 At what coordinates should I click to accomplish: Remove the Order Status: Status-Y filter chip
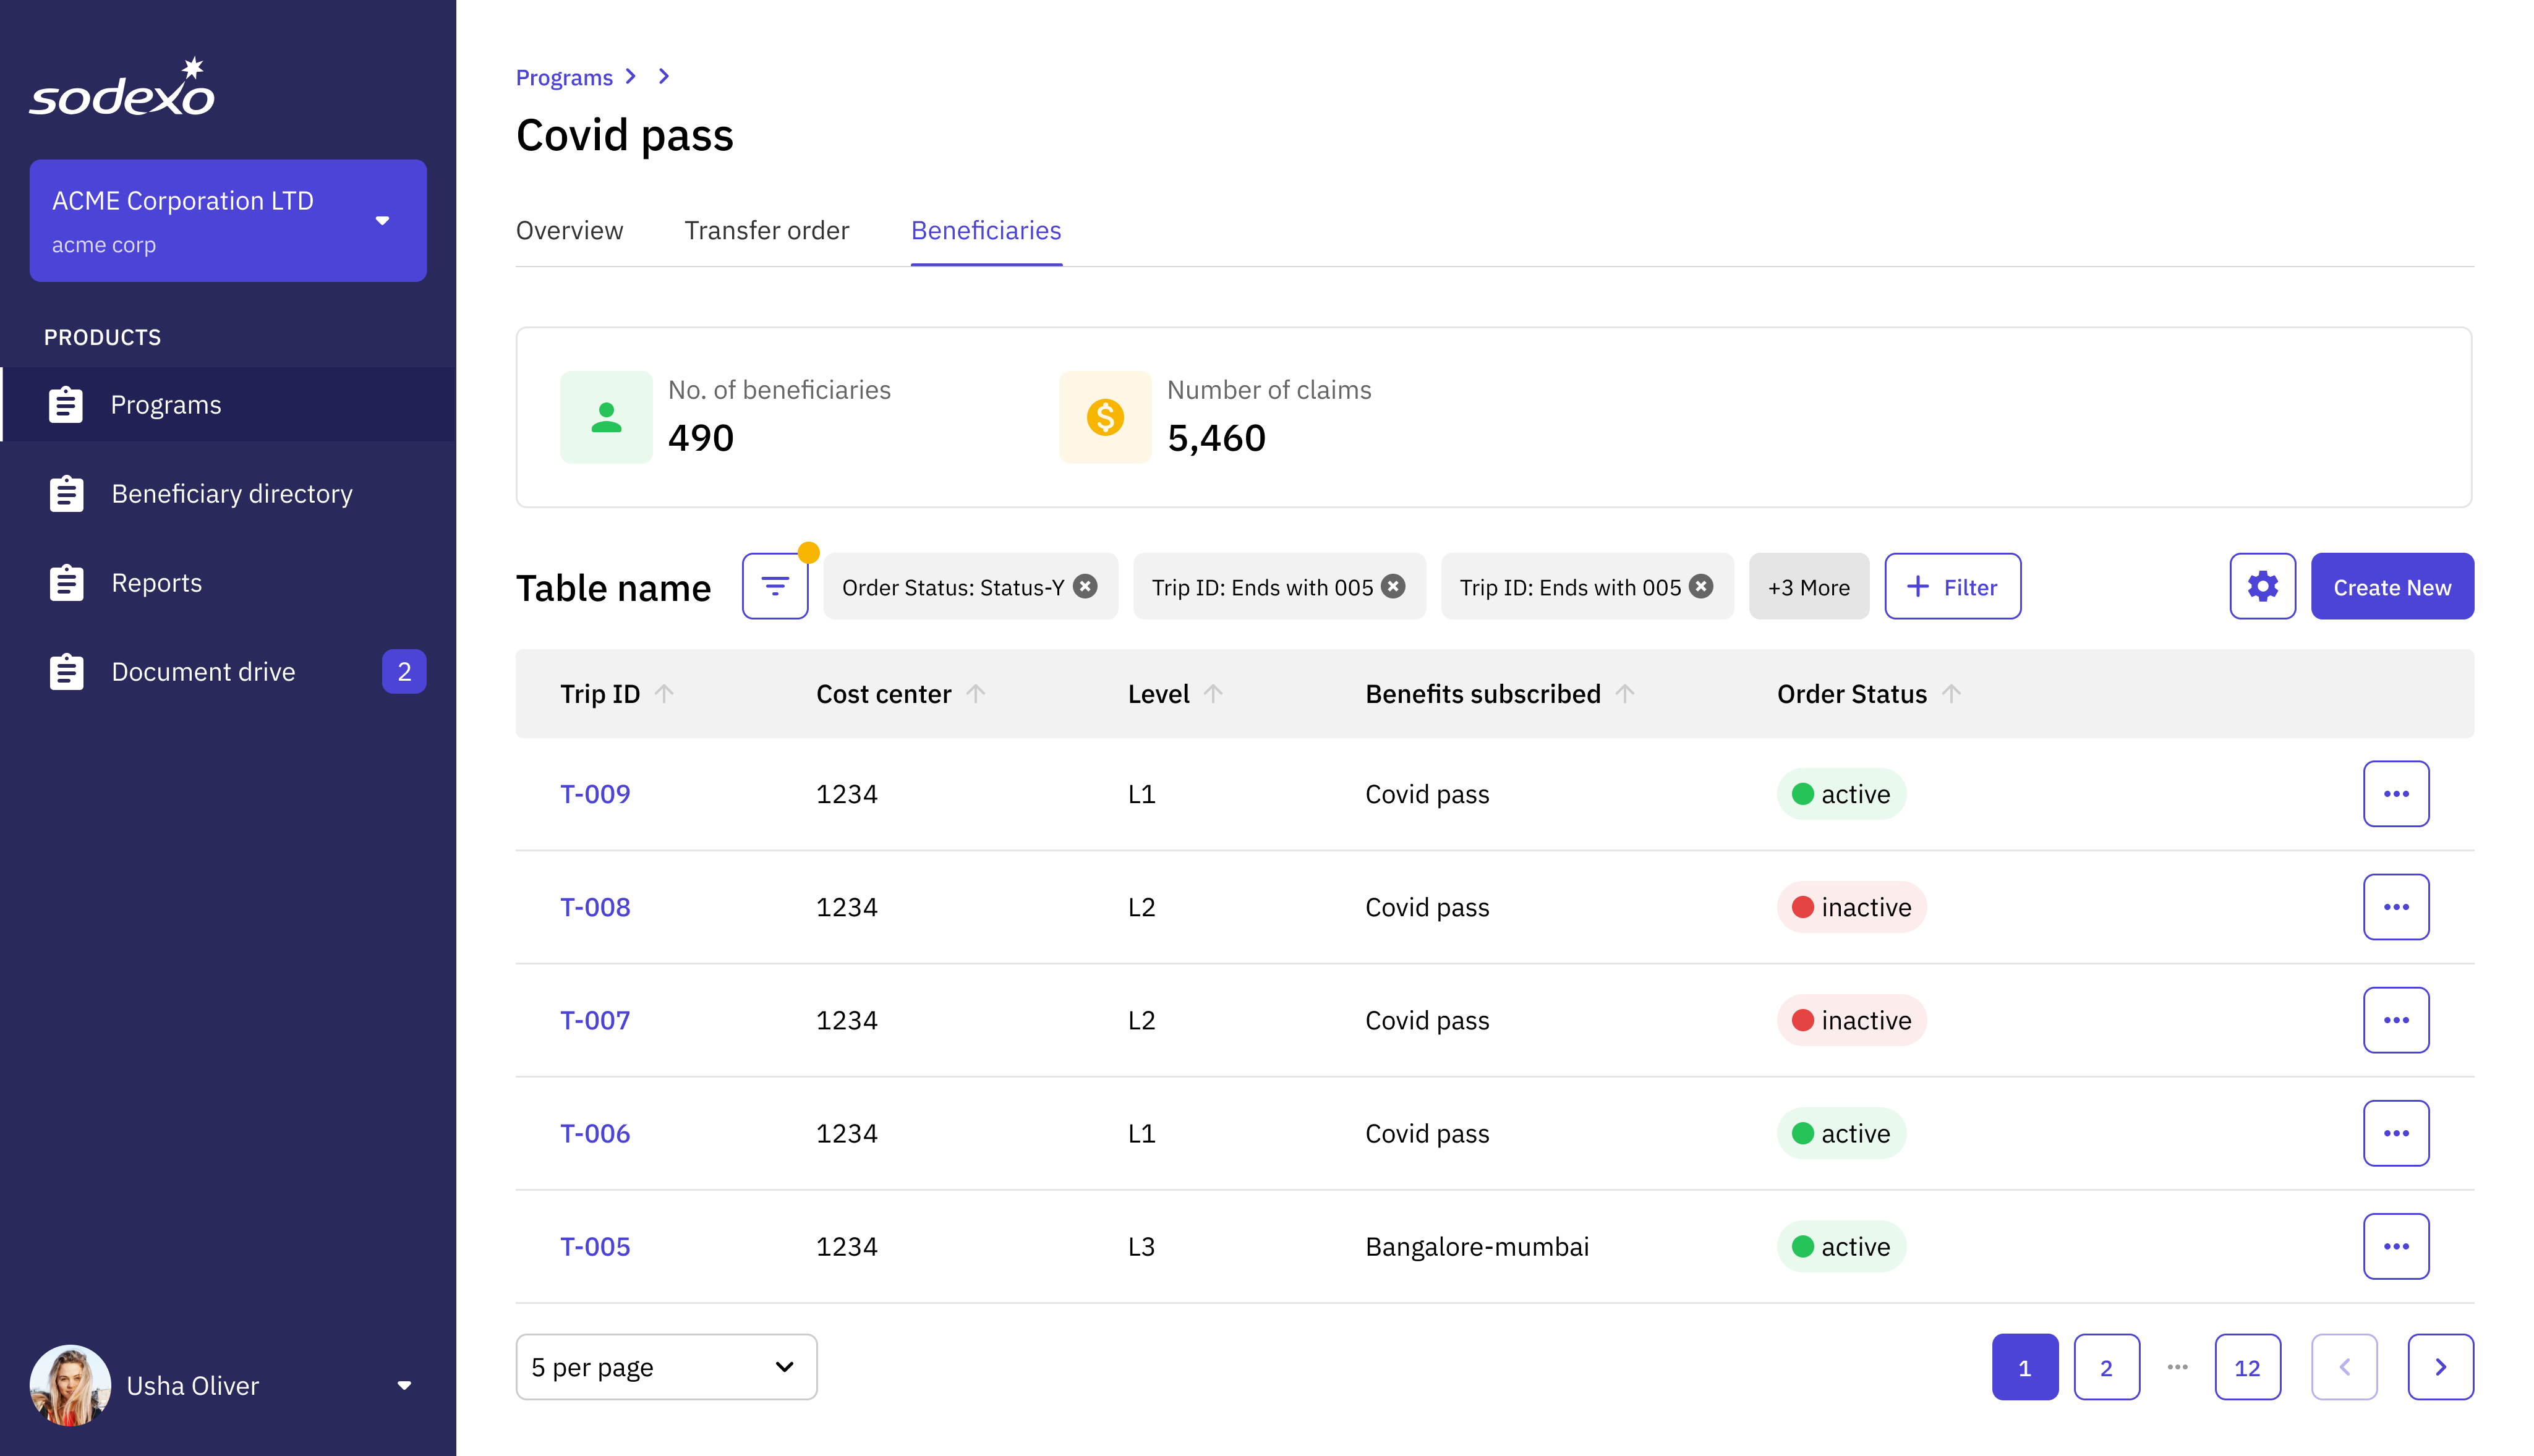[1085, 586]
